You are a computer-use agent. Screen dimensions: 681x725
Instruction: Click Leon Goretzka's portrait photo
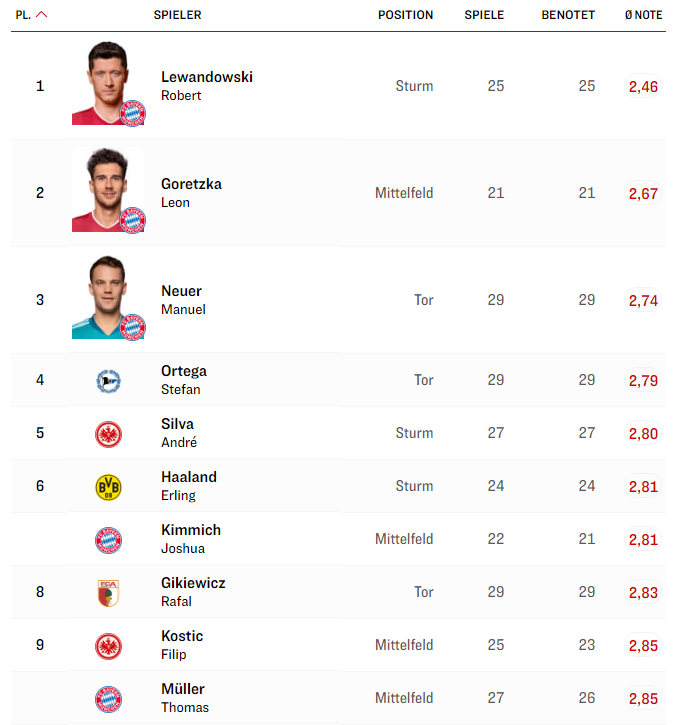pos(108,190)
